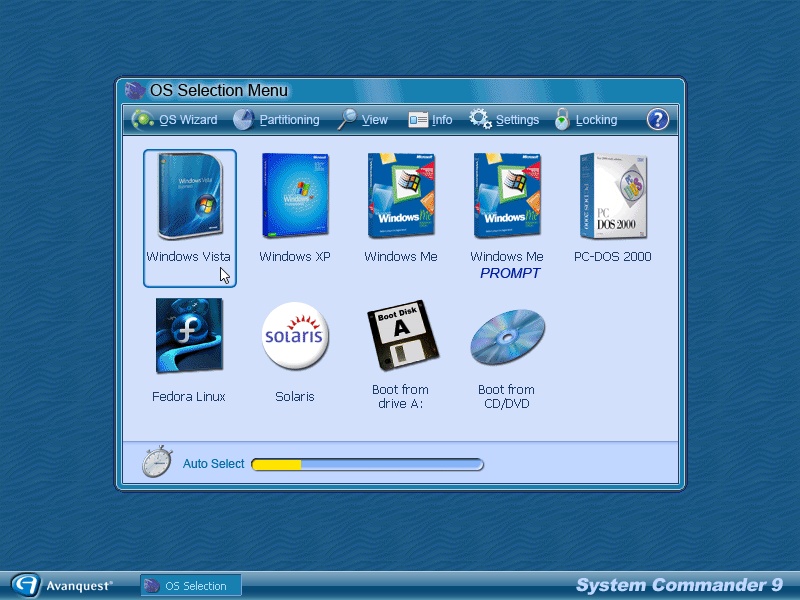The image size is (800, 600).
Task: Open help with the question mark icon
Action: 658,119
